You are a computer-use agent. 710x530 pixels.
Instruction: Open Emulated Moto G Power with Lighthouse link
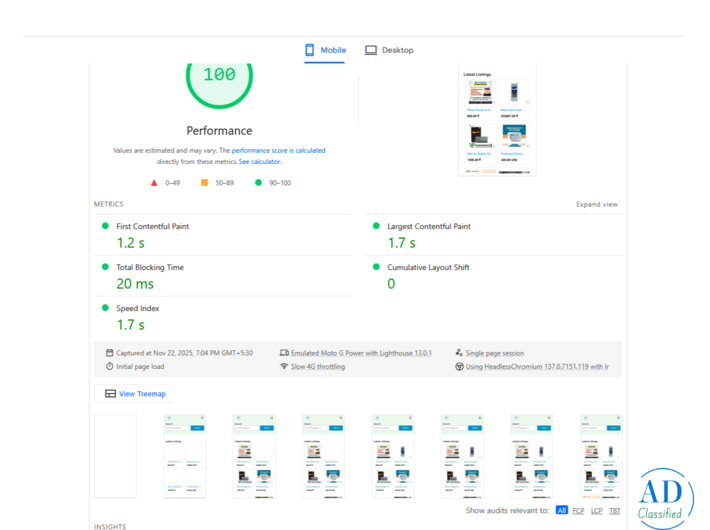point(361,353)
